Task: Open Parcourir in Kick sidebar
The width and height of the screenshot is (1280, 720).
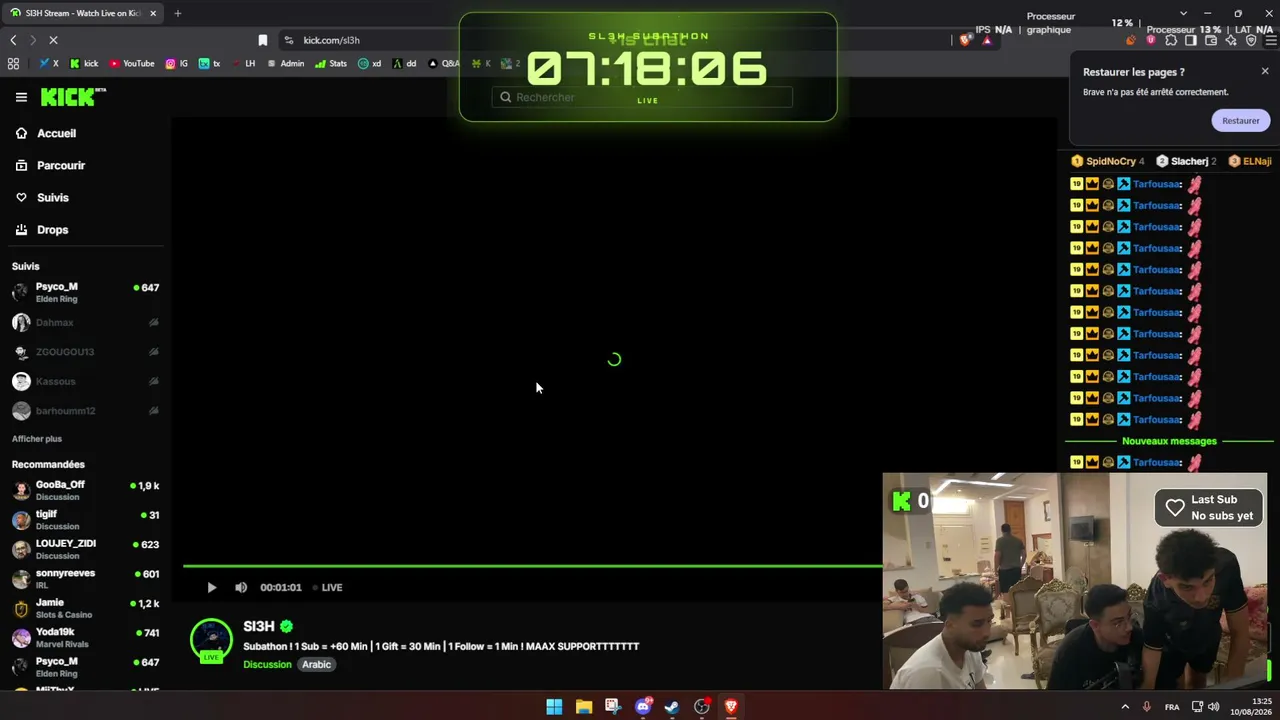Action: coord(50,165)
